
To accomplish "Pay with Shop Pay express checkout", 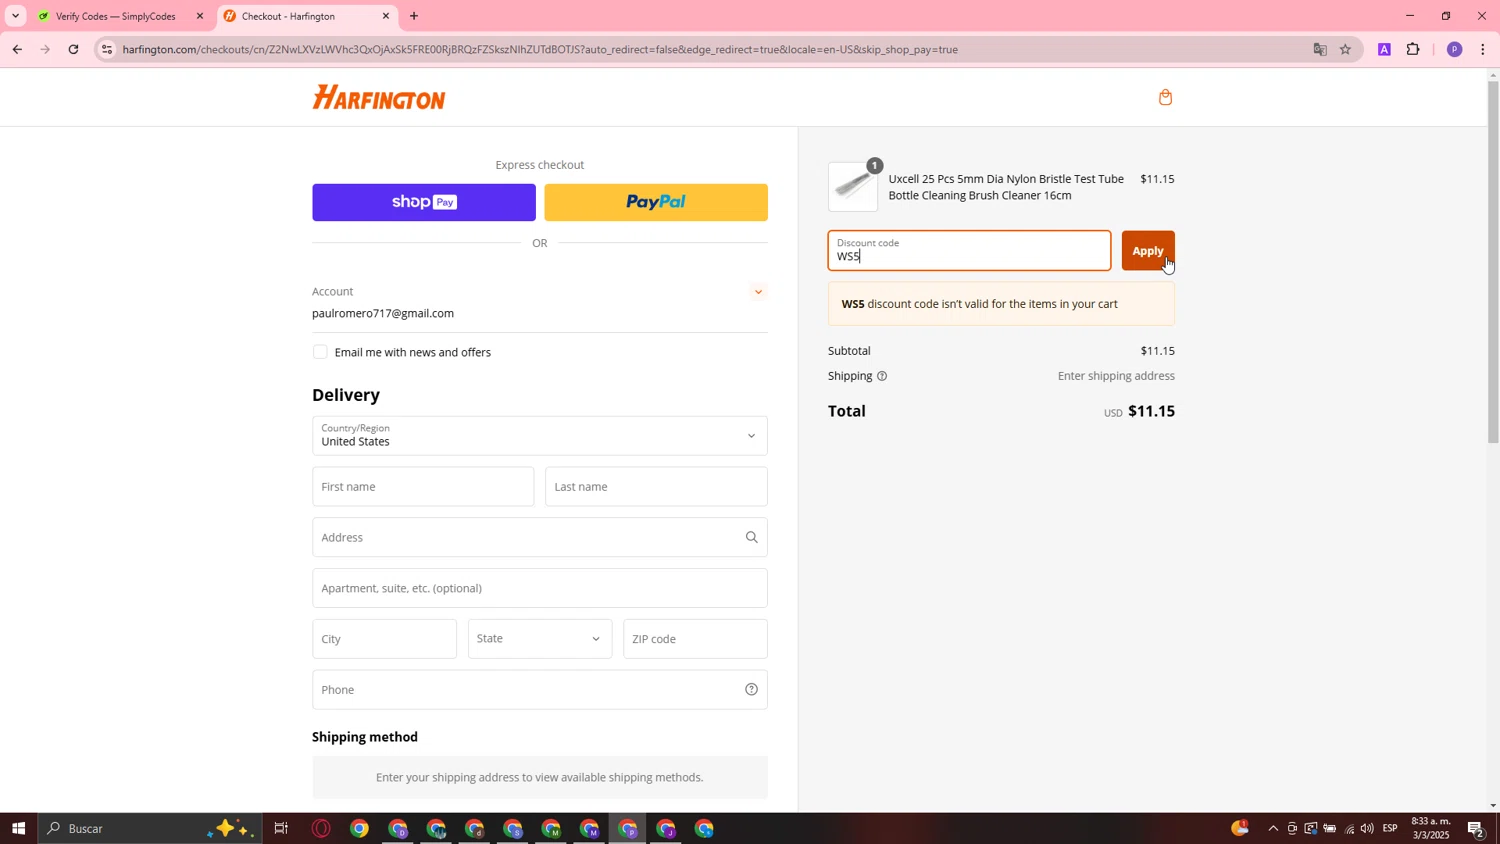I will tap(424, 202).
